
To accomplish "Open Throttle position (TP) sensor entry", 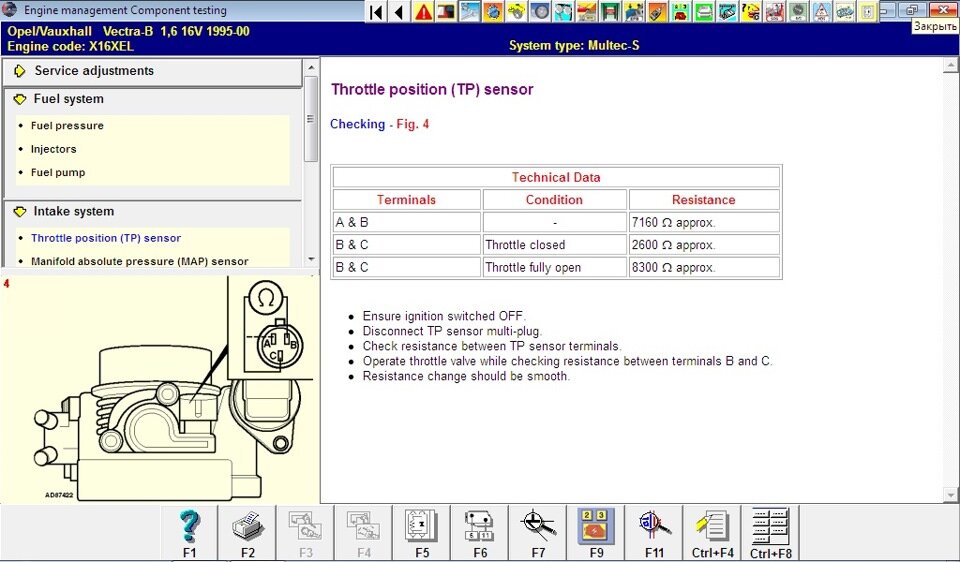I will click(x=106, y=238).
